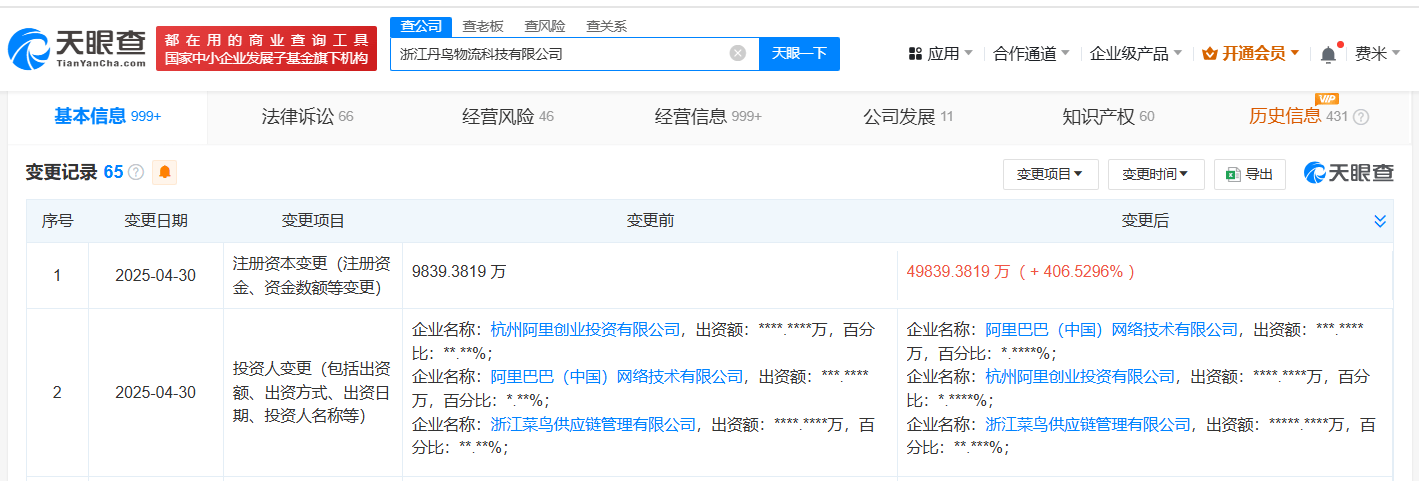This screenshot has height=481, width=1419.
Task: Click orange alert bell beside 变更记录
Action: pos(165,173)
